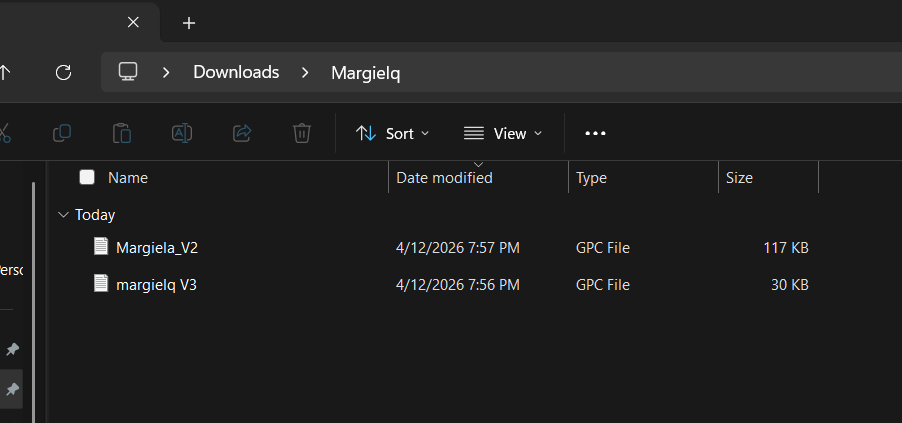Go to Downloads in breadcrumb
Screen dimensions: 902x423
click(236, 72)
